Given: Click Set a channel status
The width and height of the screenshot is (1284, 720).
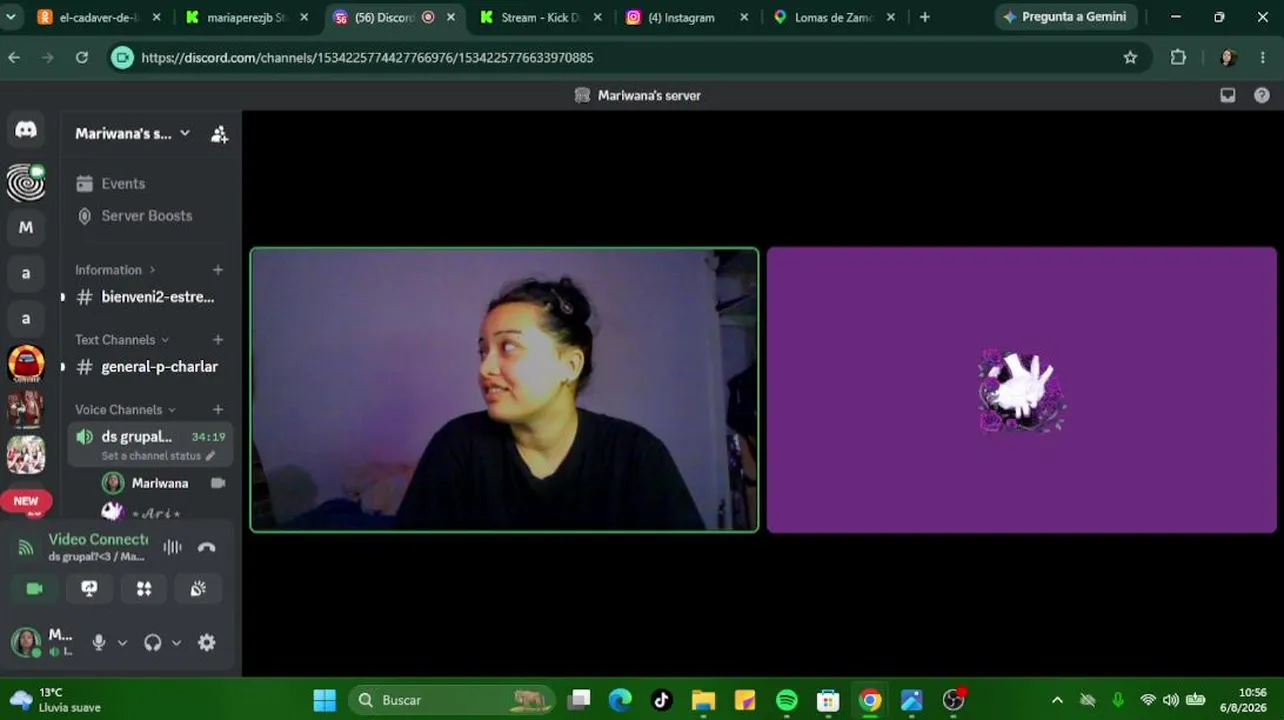Looking at the screenshot, I should (x=158, y=456).
